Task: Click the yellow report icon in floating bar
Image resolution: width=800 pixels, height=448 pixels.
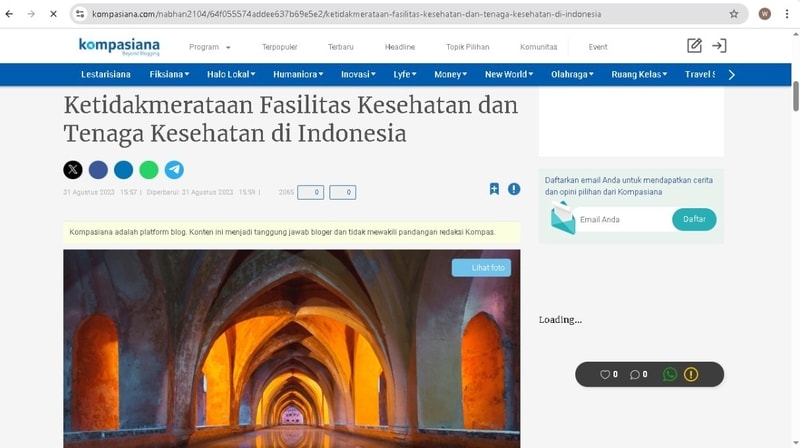Action: [691, 374]
